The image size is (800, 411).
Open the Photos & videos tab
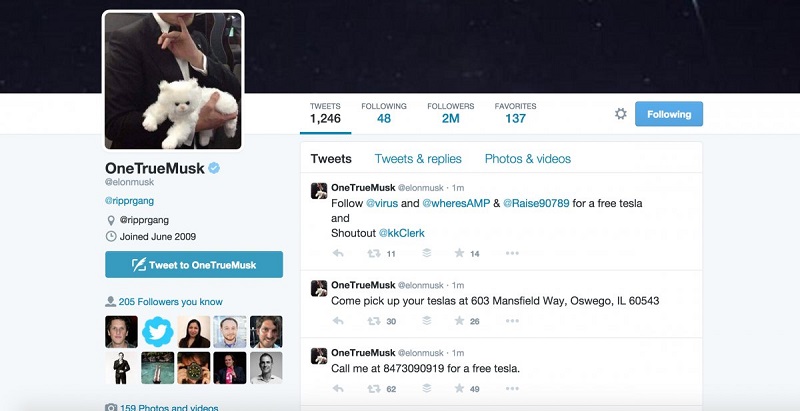[528, 159]
